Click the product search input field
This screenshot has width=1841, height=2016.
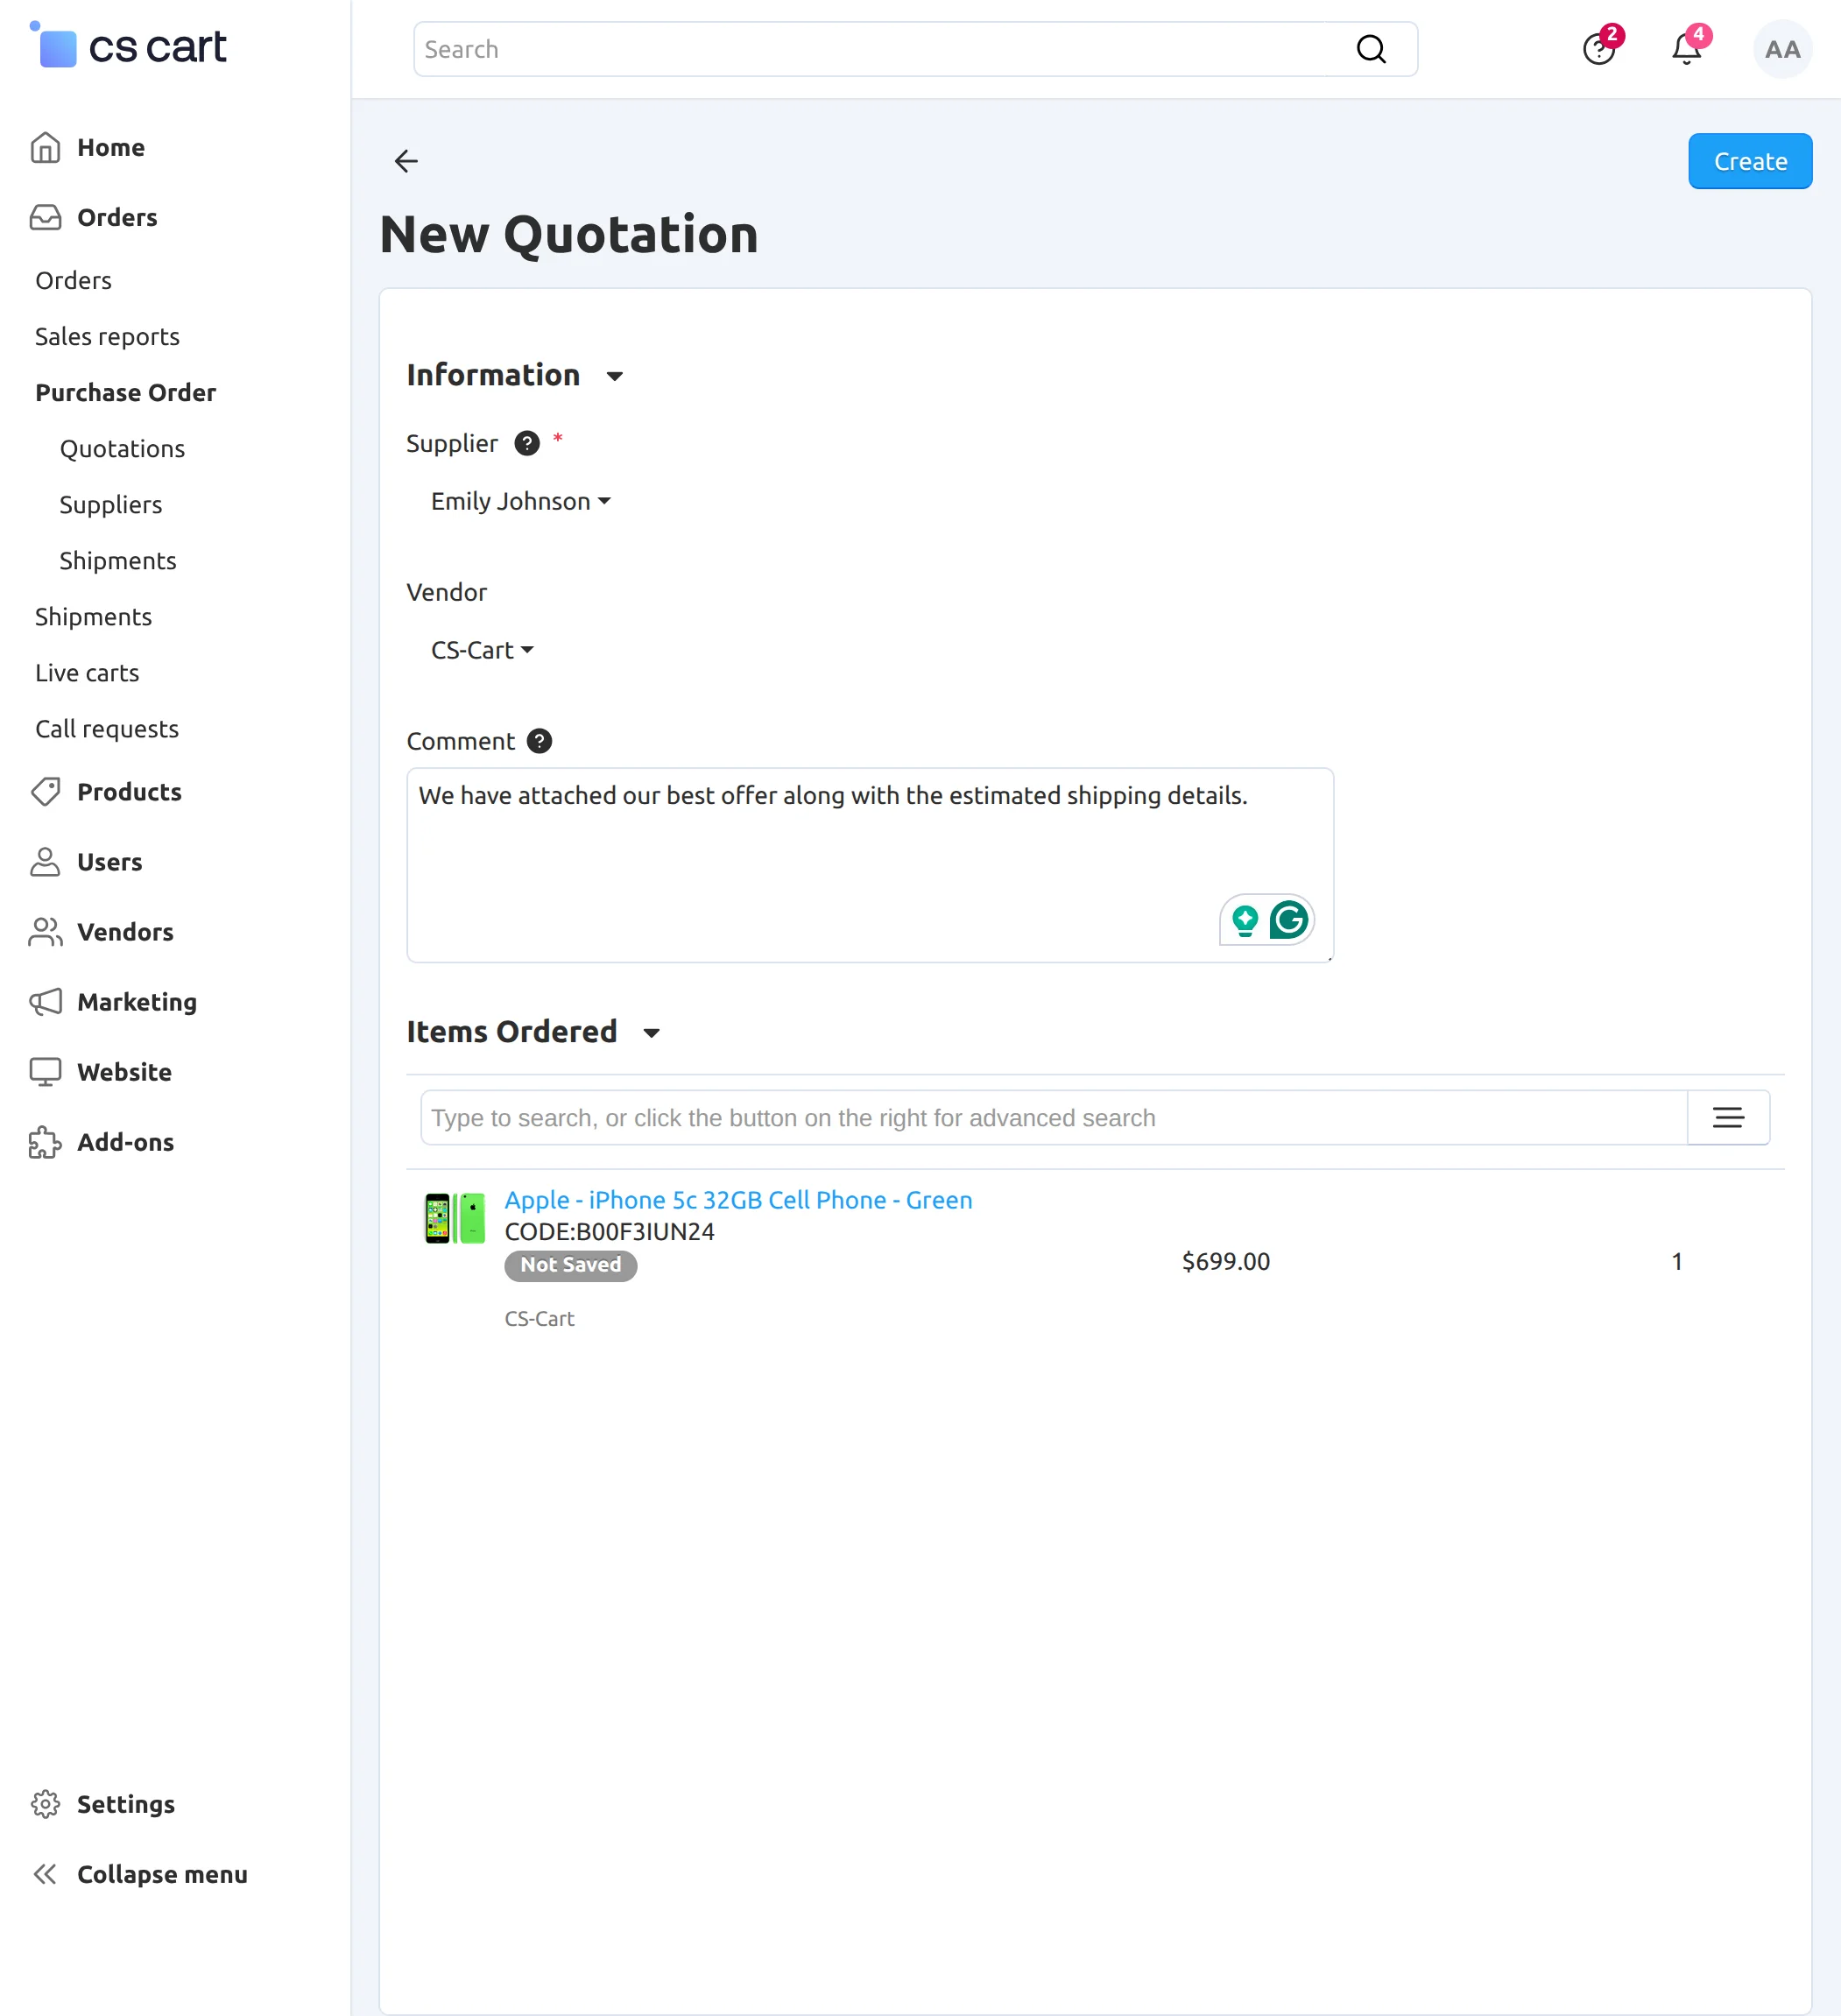tap(1053, 1117)
